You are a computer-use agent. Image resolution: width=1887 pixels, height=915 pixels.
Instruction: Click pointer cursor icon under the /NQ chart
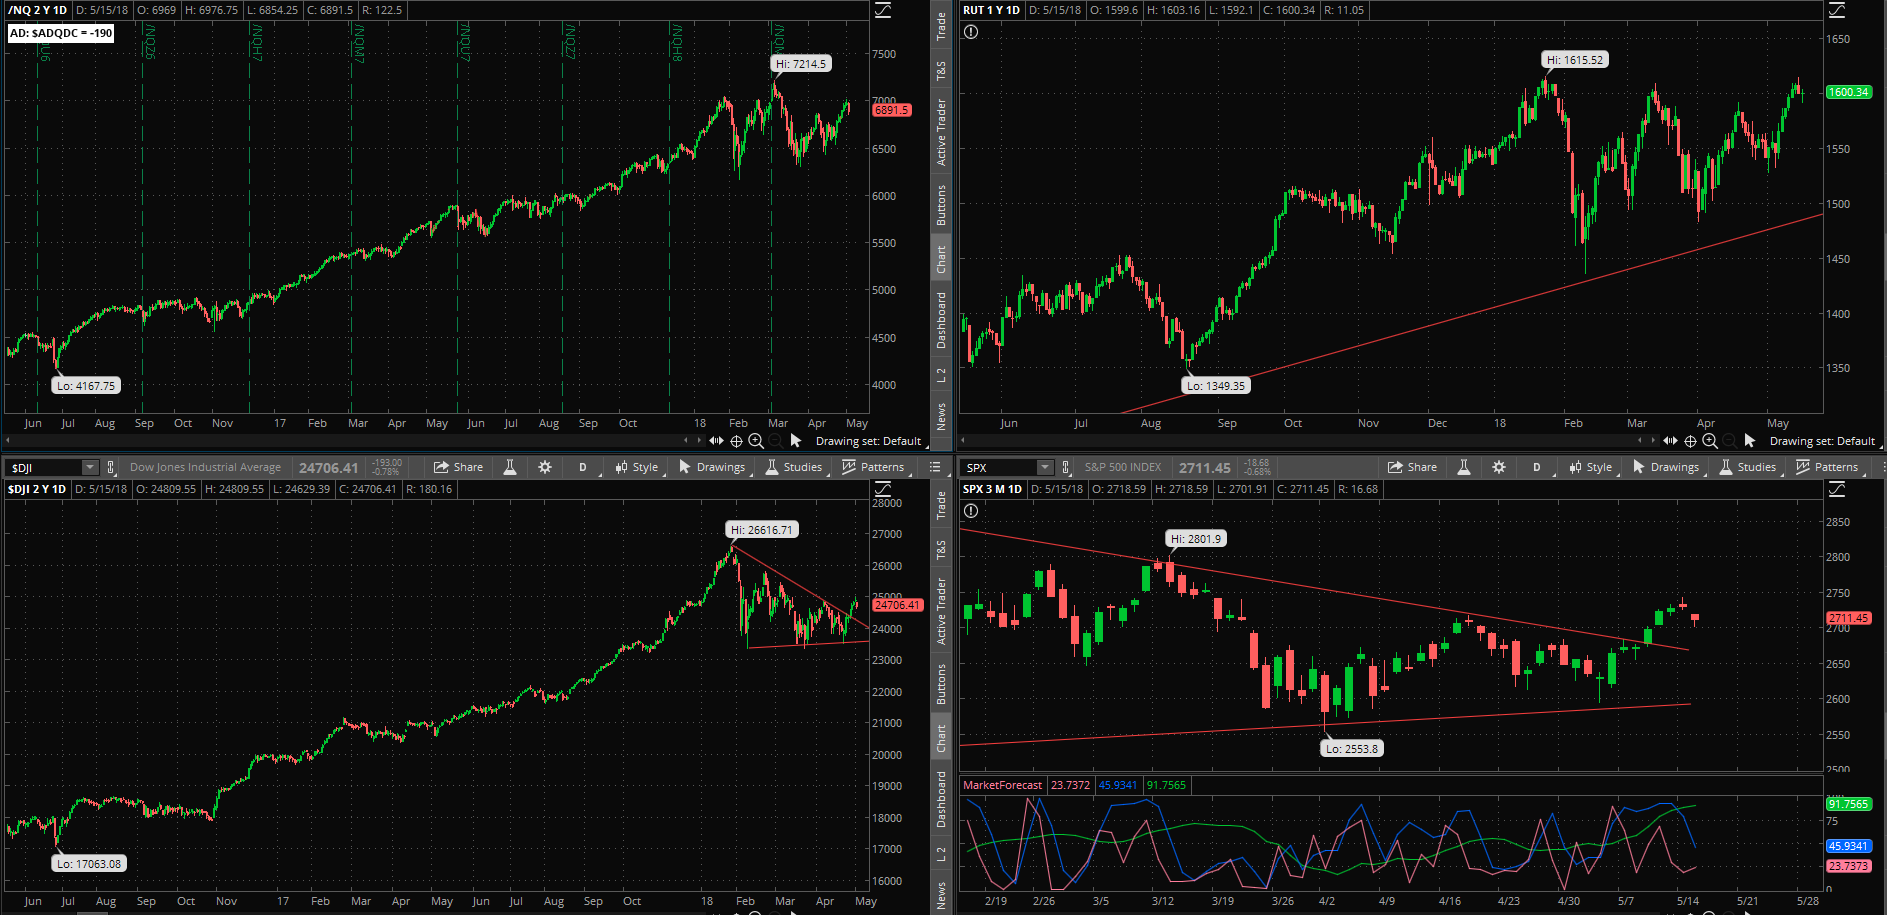pyautogui.click(x=796, y=441)
